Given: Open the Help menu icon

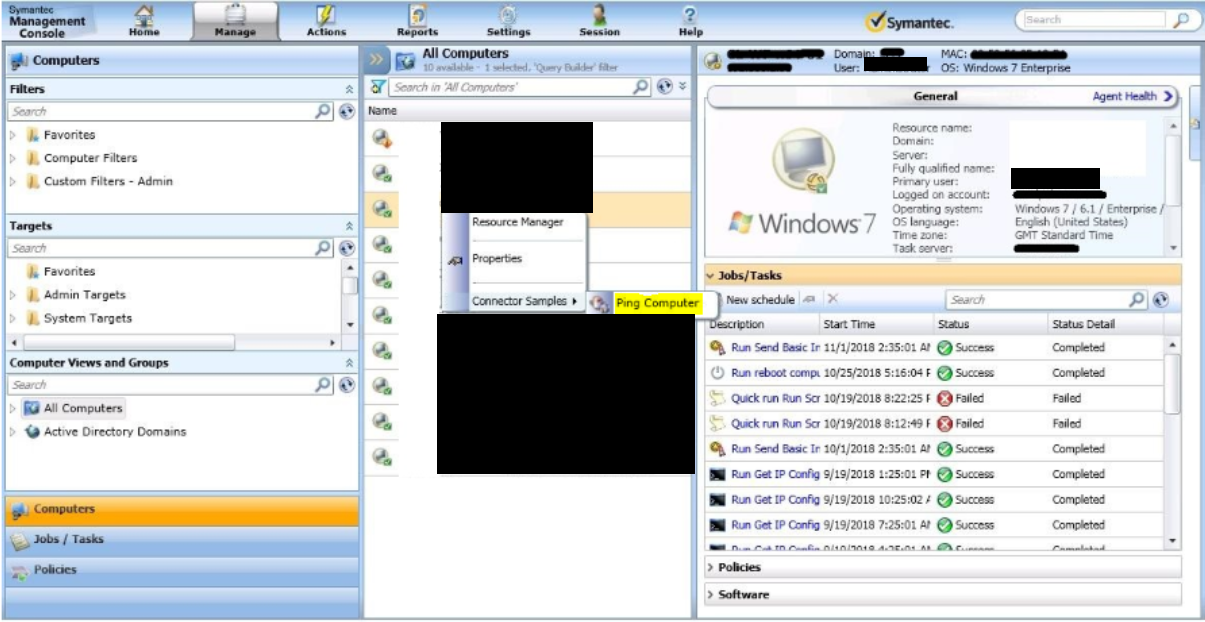Looking at the screenshot, I should click(690, 14).
